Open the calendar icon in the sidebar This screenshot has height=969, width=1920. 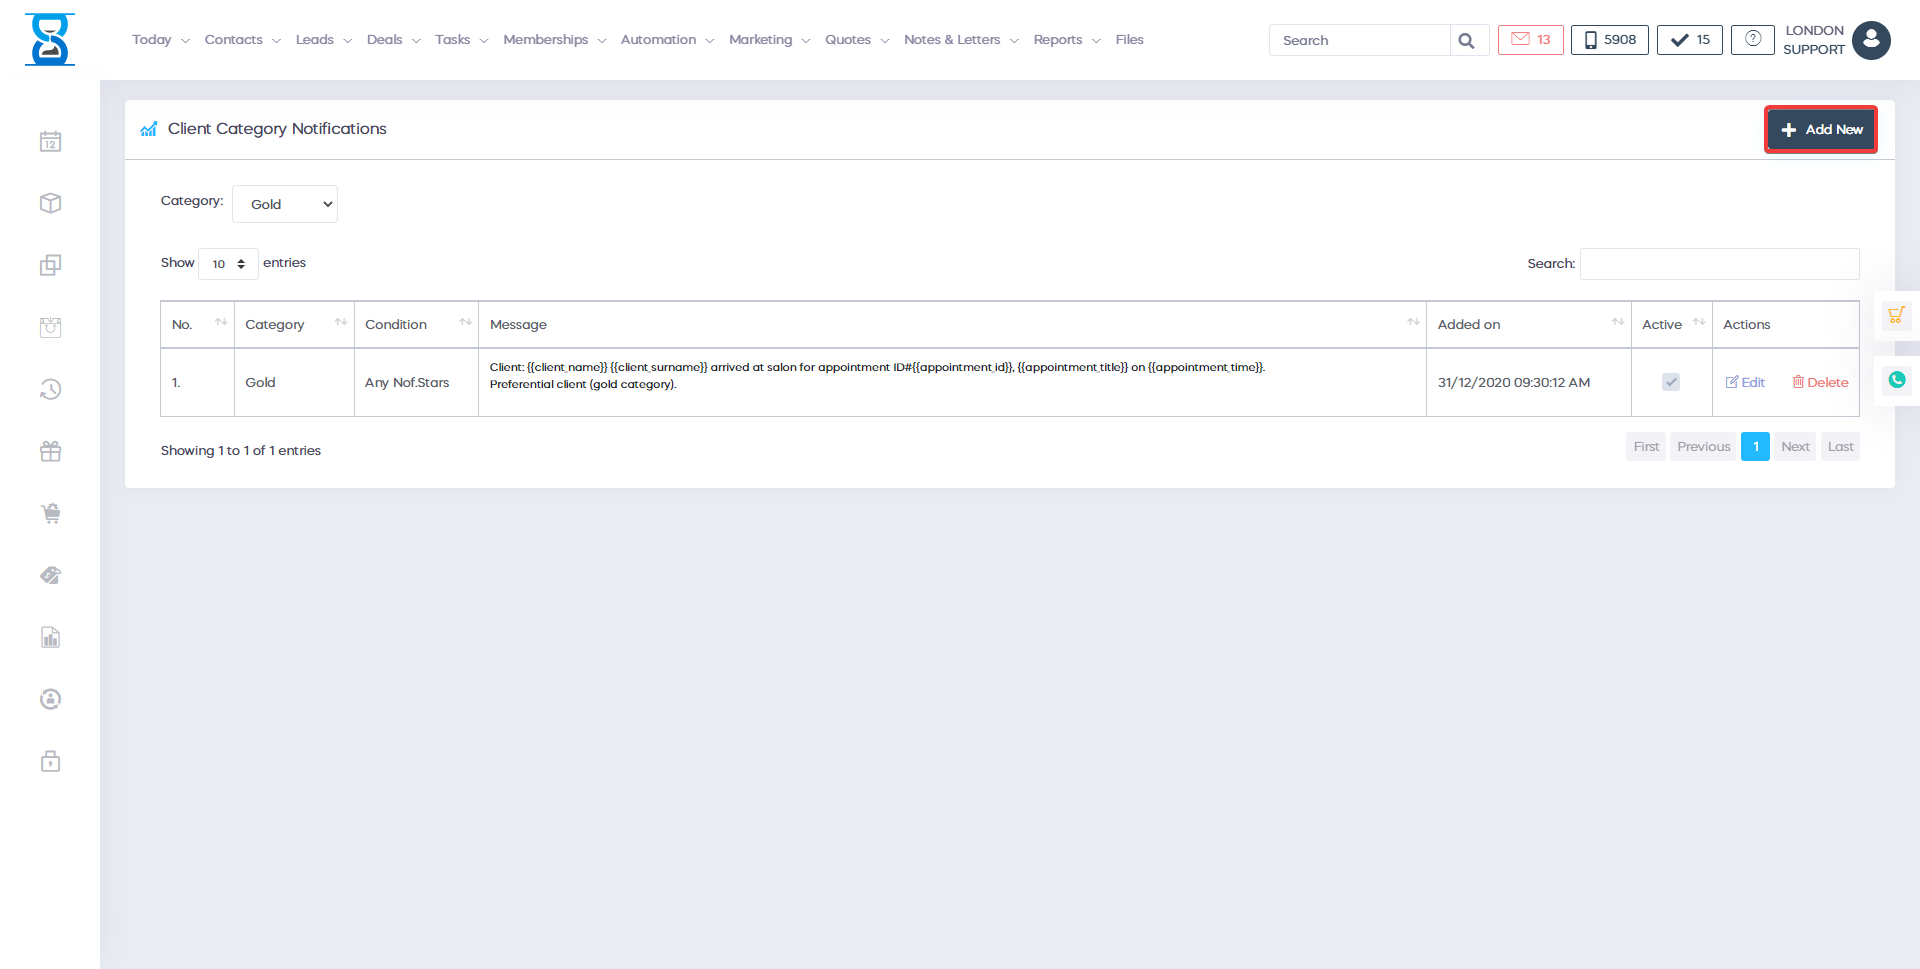click(50, 142)
